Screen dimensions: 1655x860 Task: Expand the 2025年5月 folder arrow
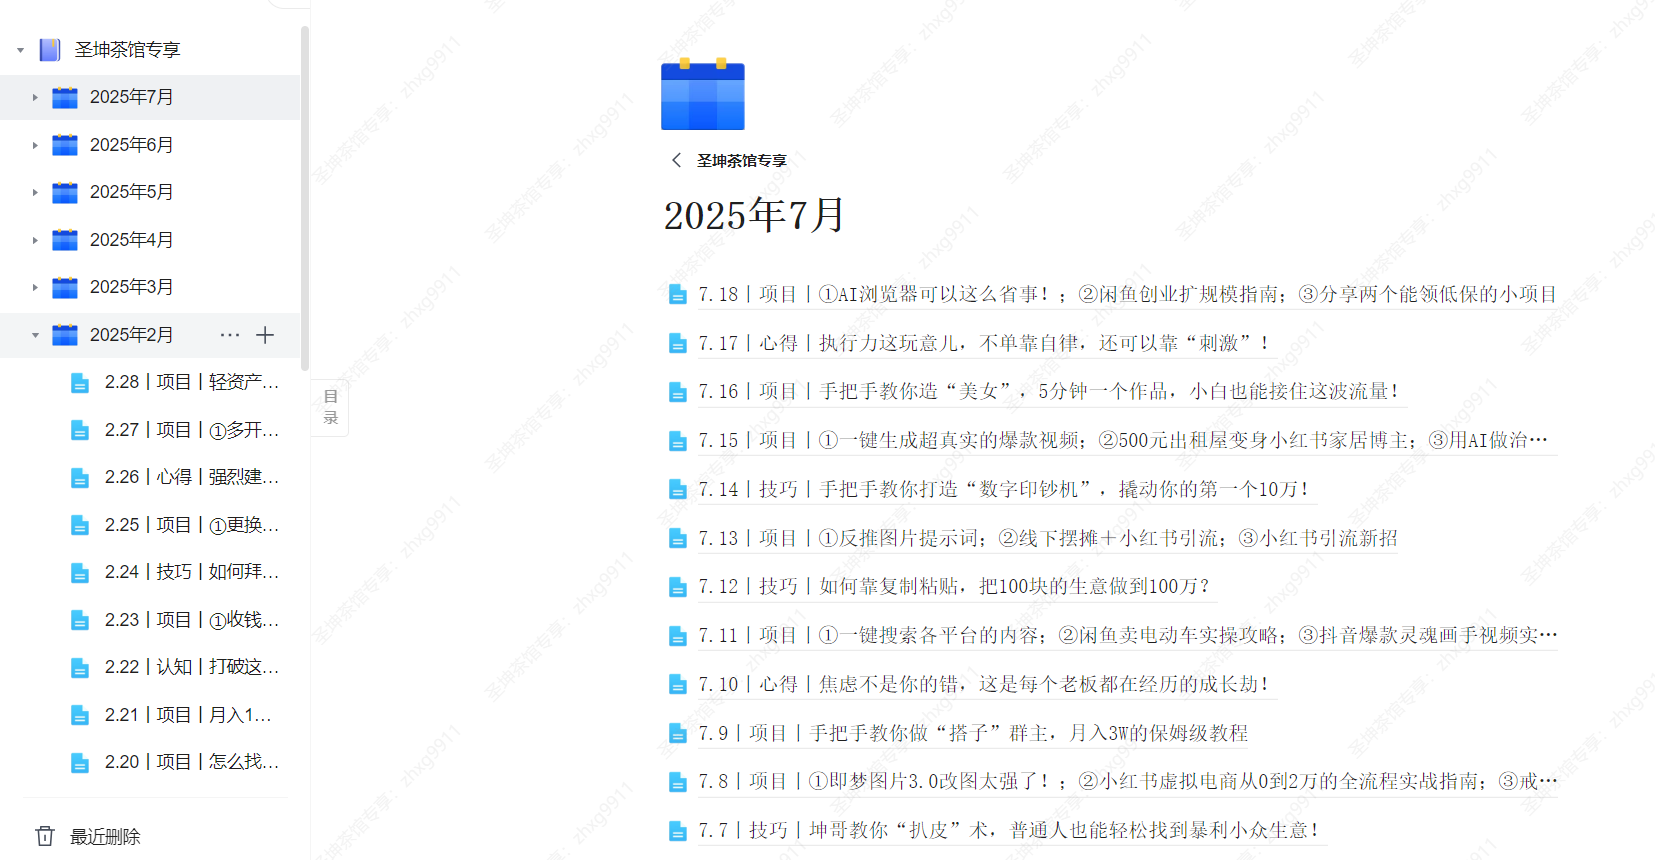35,192
